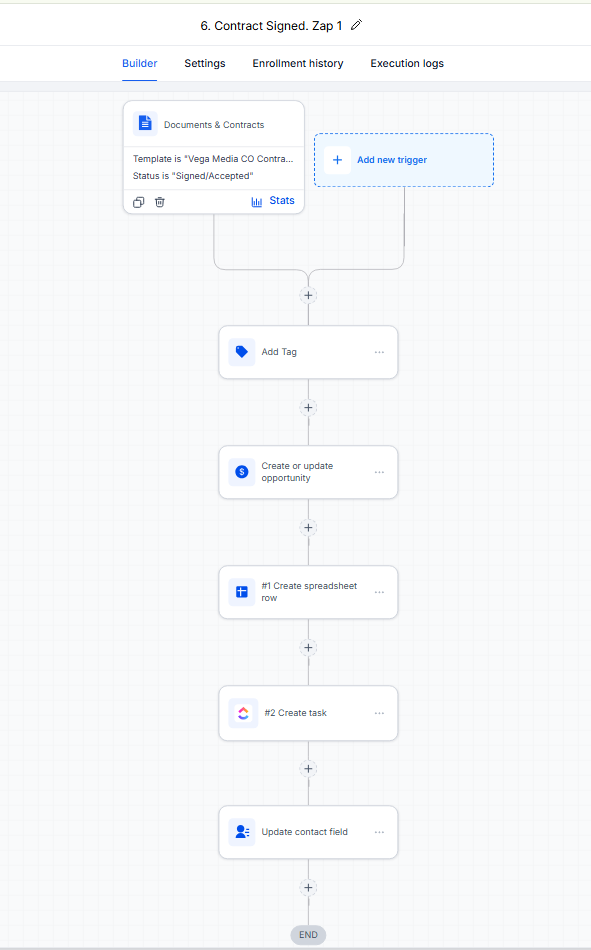Click the opportunity dollar icon
Image resolution: width=591 pixels, height=950 pixels.
coord(241,472)
